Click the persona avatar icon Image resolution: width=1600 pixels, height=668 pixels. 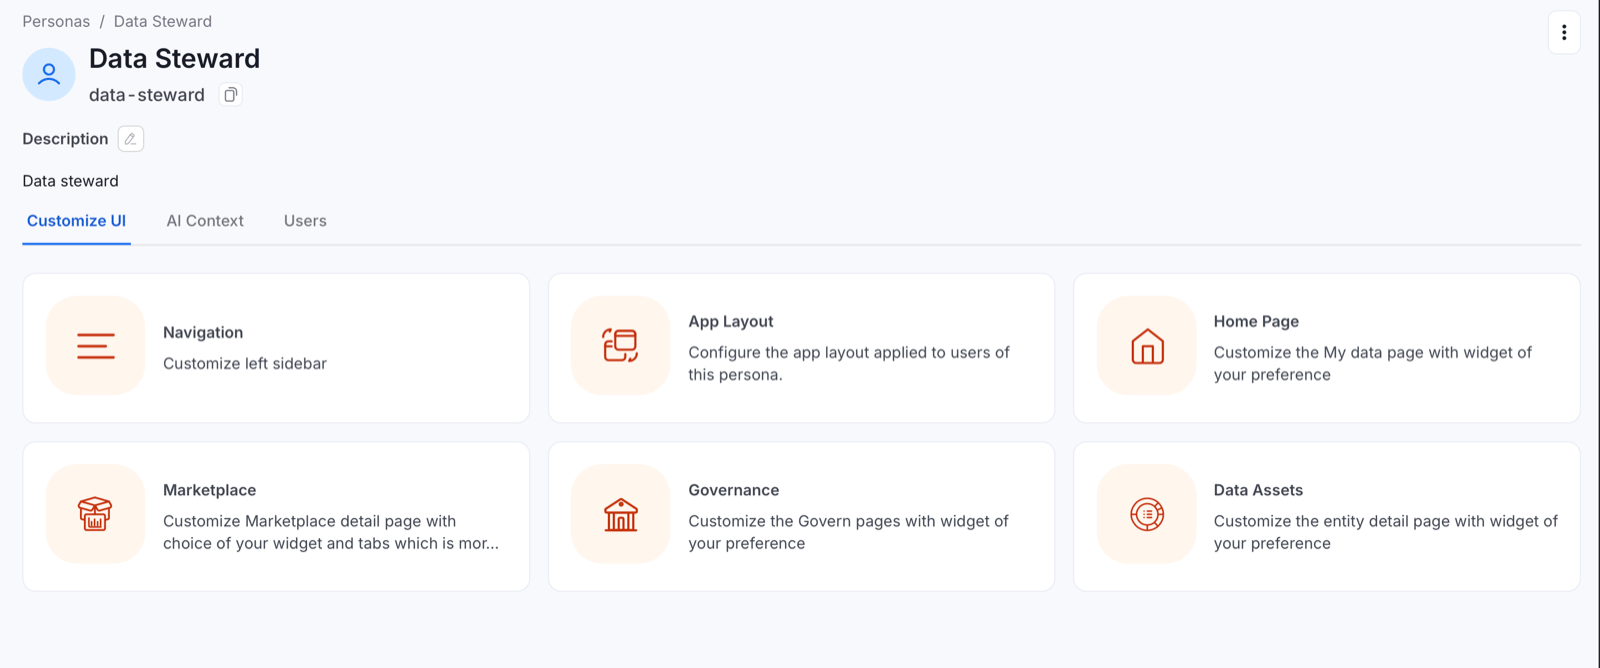coord(49,75)
